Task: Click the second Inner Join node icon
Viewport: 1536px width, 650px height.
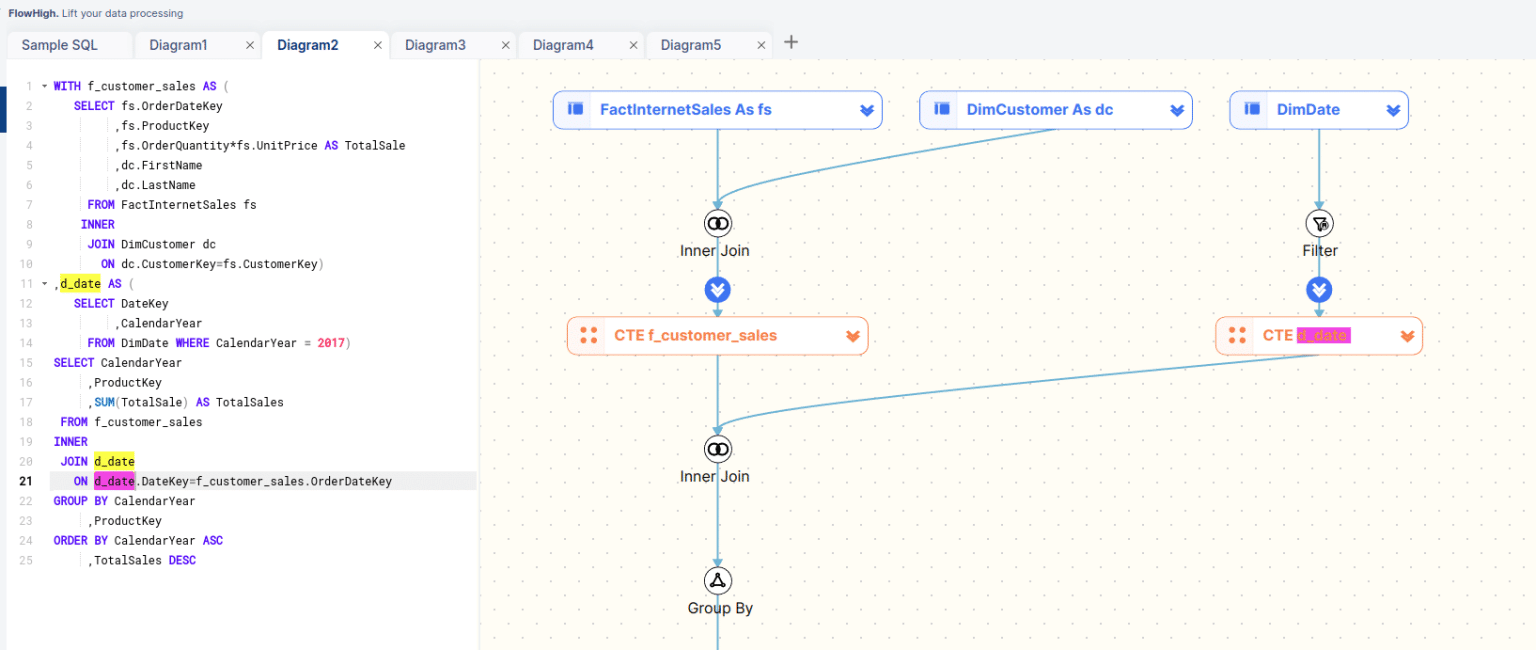Action: [717, 449]
